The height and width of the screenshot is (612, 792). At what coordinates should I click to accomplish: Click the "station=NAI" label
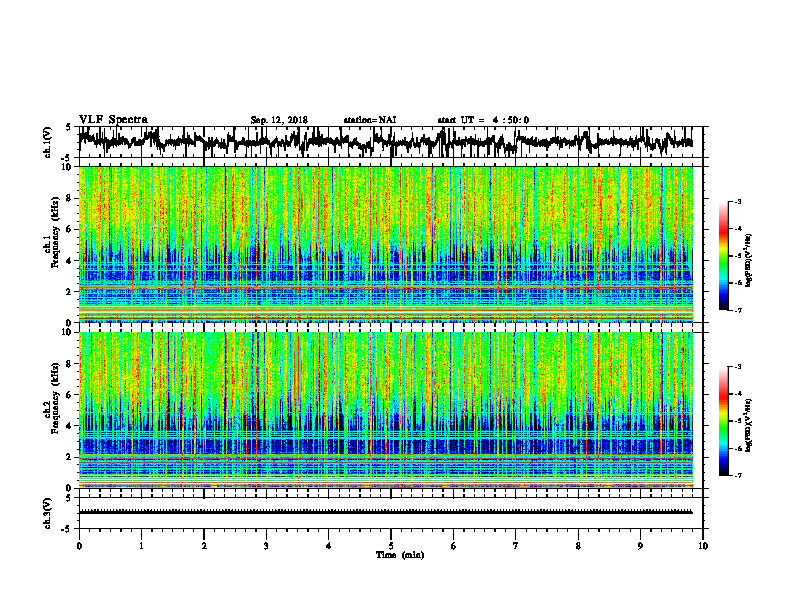370,120
